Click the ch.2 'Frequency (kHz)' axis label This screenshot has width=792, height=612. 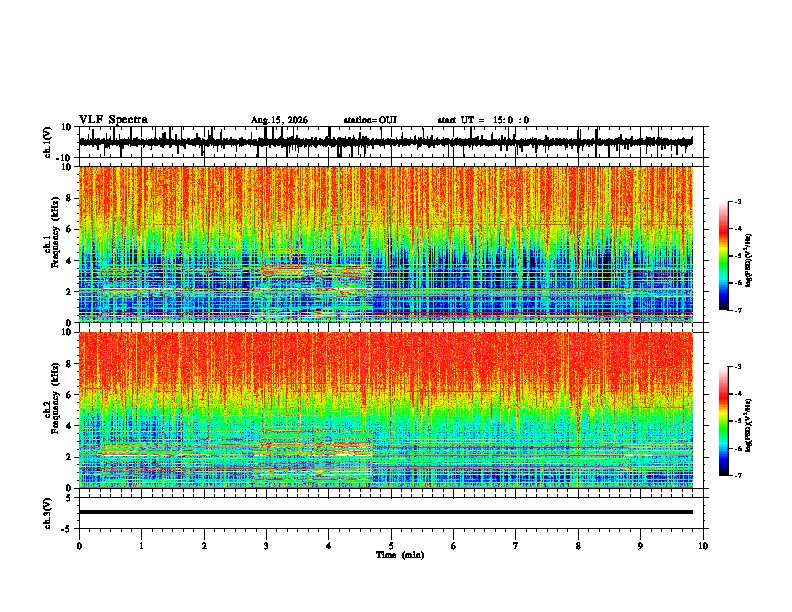click(x=55, y=400)
